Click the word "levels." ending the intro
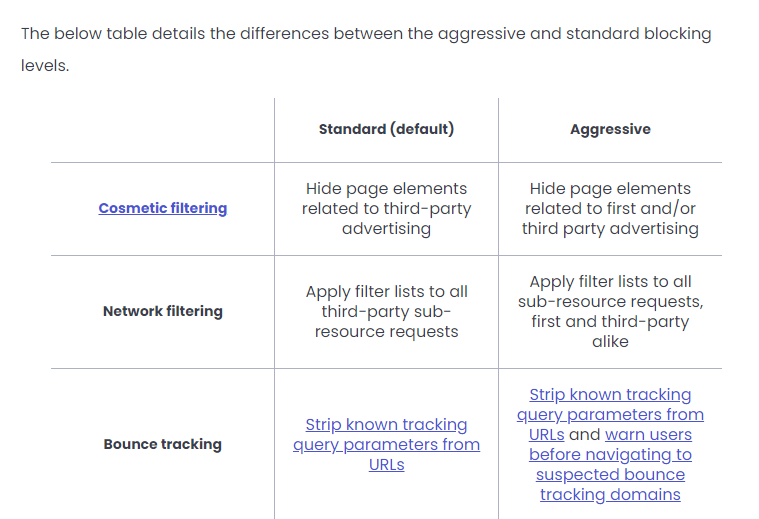This screenshot has height=519, width=759. (45, 68)
